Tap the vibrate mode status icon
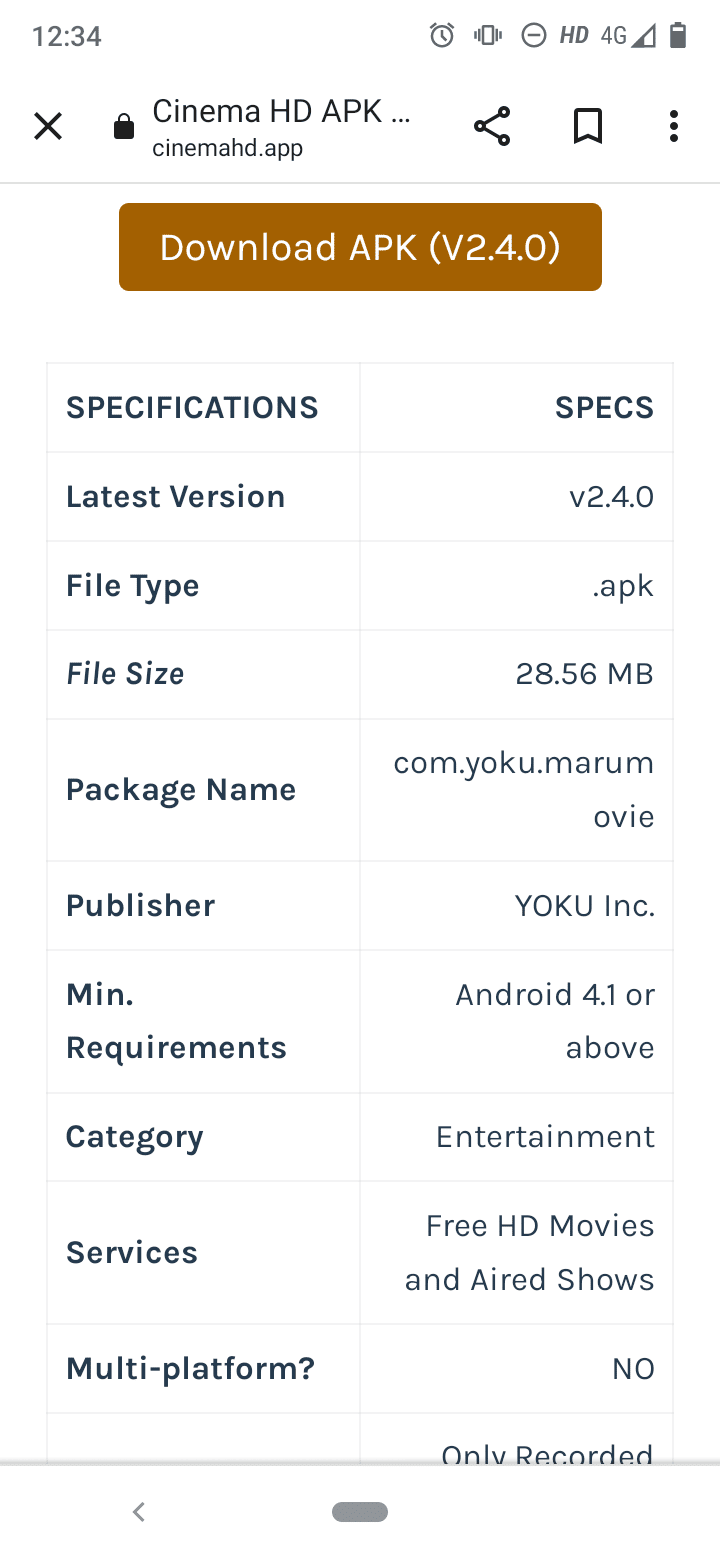Image resolution: width=720 pixels, height=1560 pixels. tap(488, 37)
